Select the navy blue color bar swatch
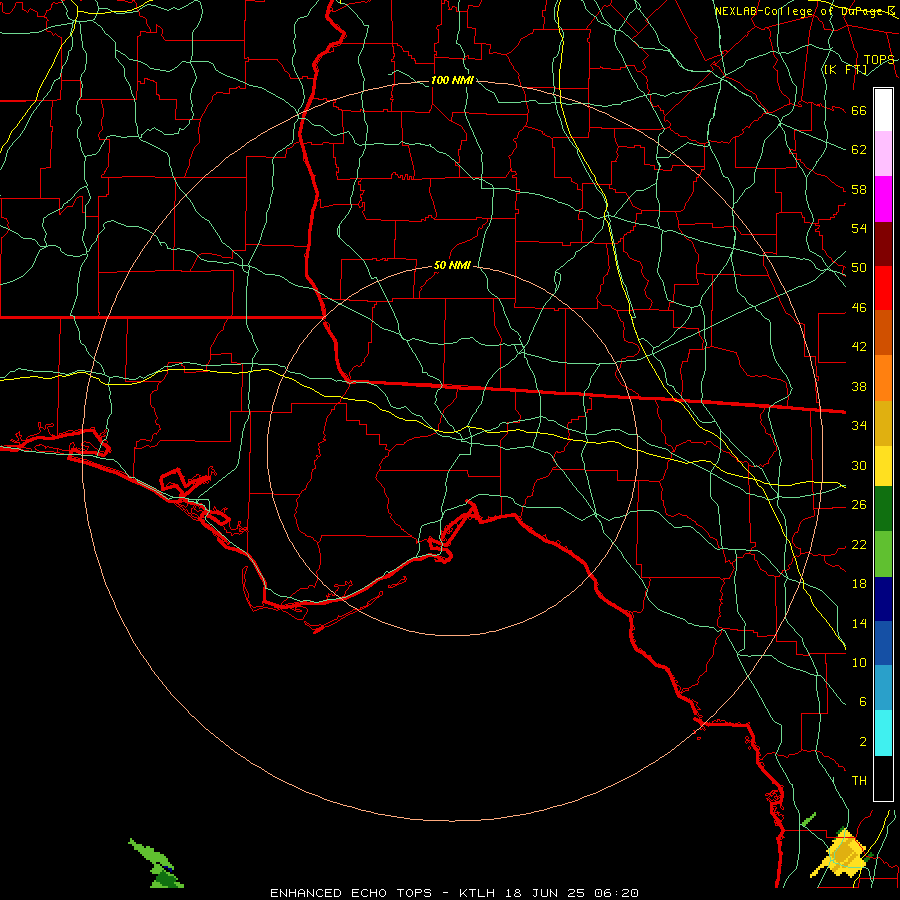Screen dimensions: 900x900 click(883, 599)
